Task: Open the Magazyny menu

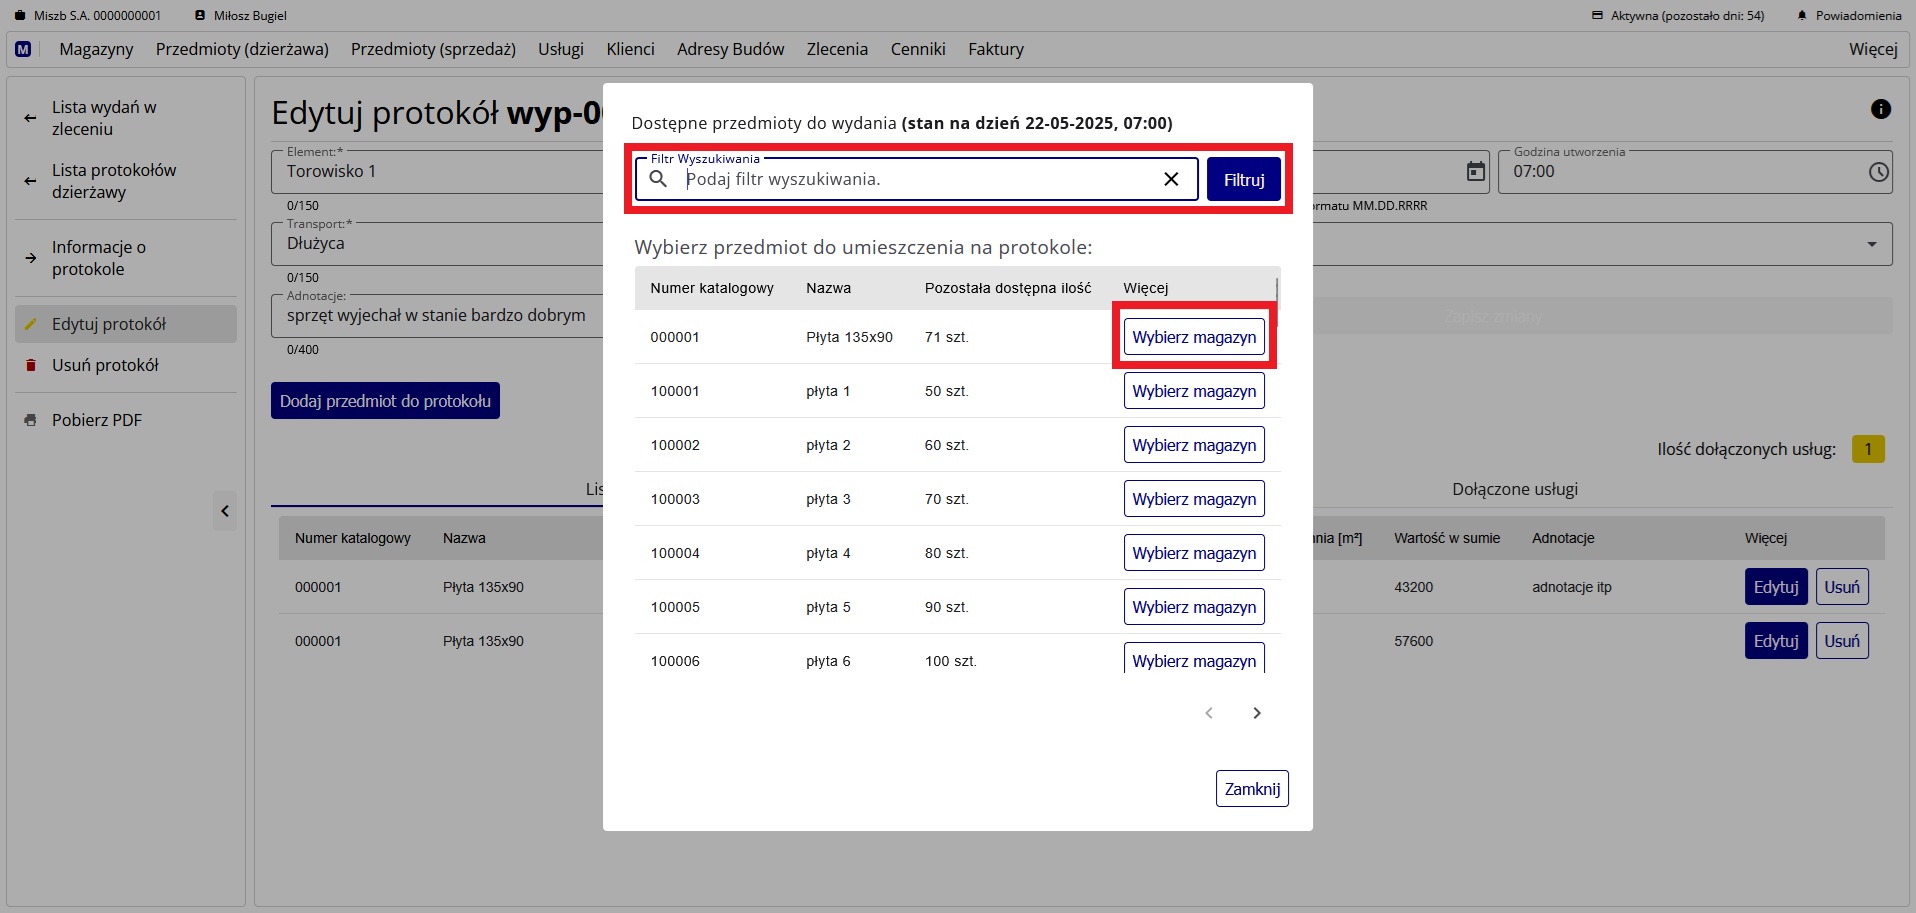Action: pyautogui.click(x=96, y=49)
